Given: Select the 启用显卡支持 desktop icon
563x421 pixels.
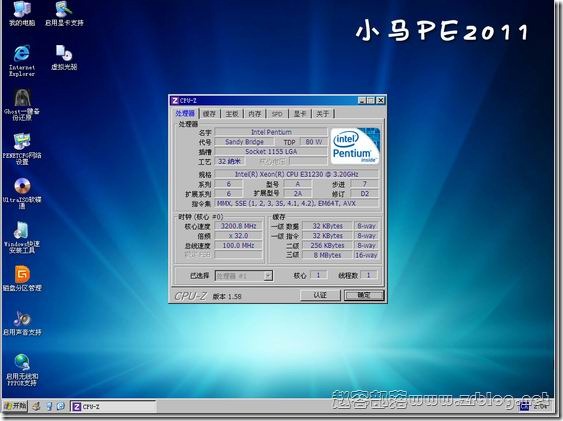Looking at the screenshot, I should click(64, 13).
